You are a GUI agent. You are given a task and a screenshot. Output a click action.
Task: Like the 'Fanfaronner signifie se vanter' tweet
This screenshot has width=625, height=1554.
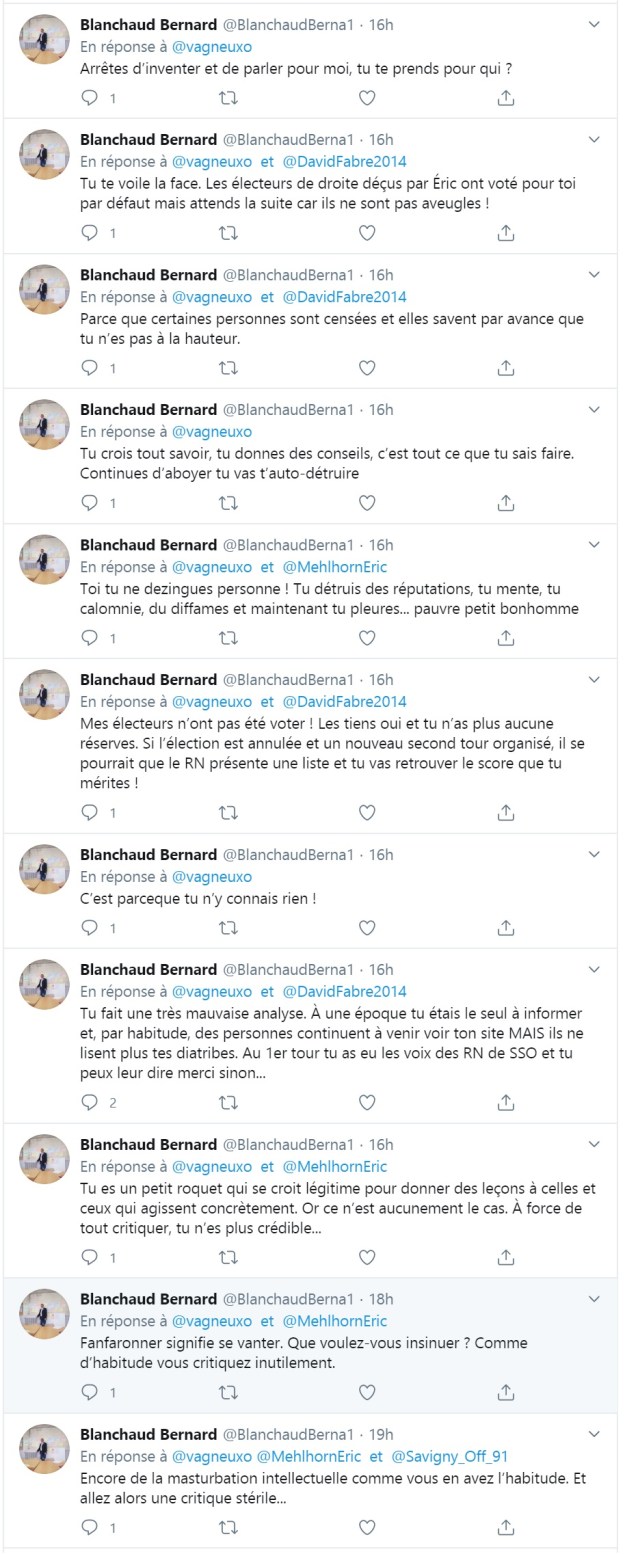pos(367,1392)
